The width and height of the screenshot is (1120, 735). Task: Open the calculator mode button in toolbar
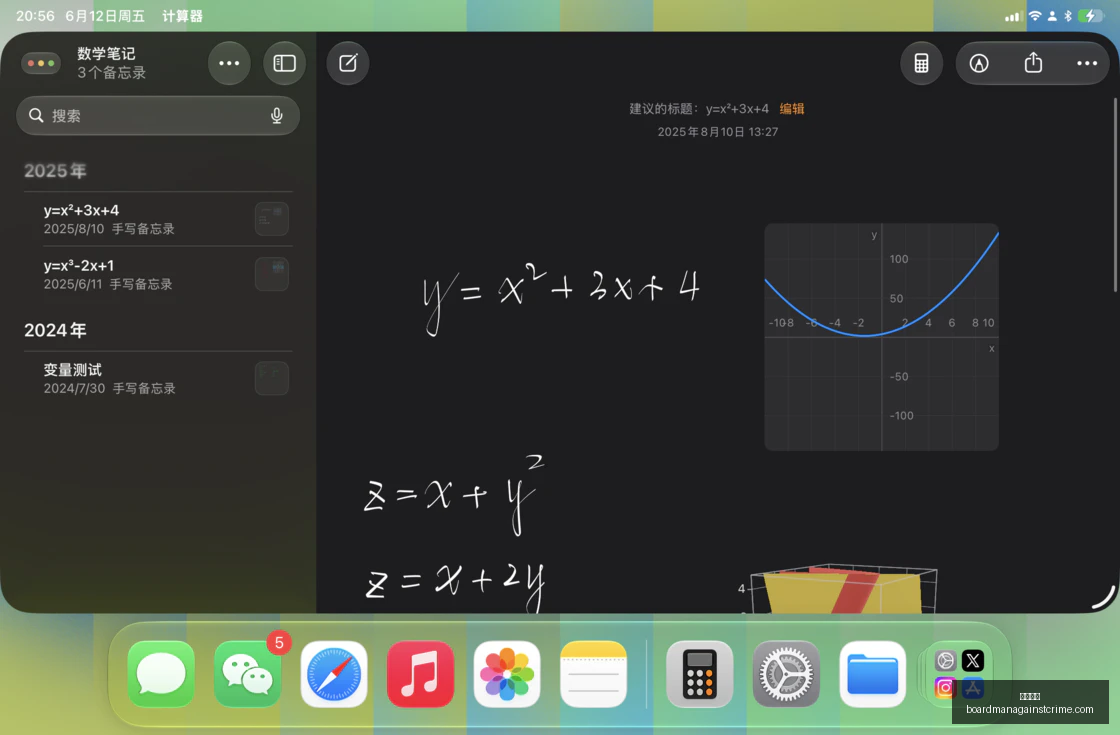click(921, 63)
